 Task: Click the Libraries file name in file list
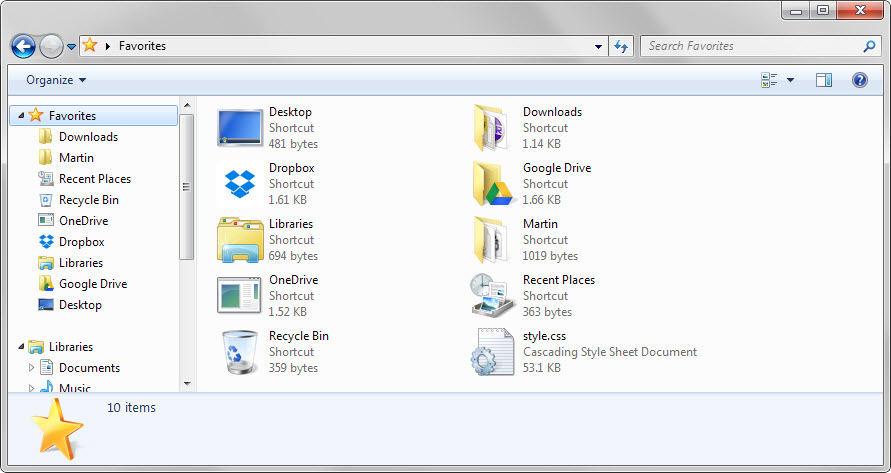(291, 224)
